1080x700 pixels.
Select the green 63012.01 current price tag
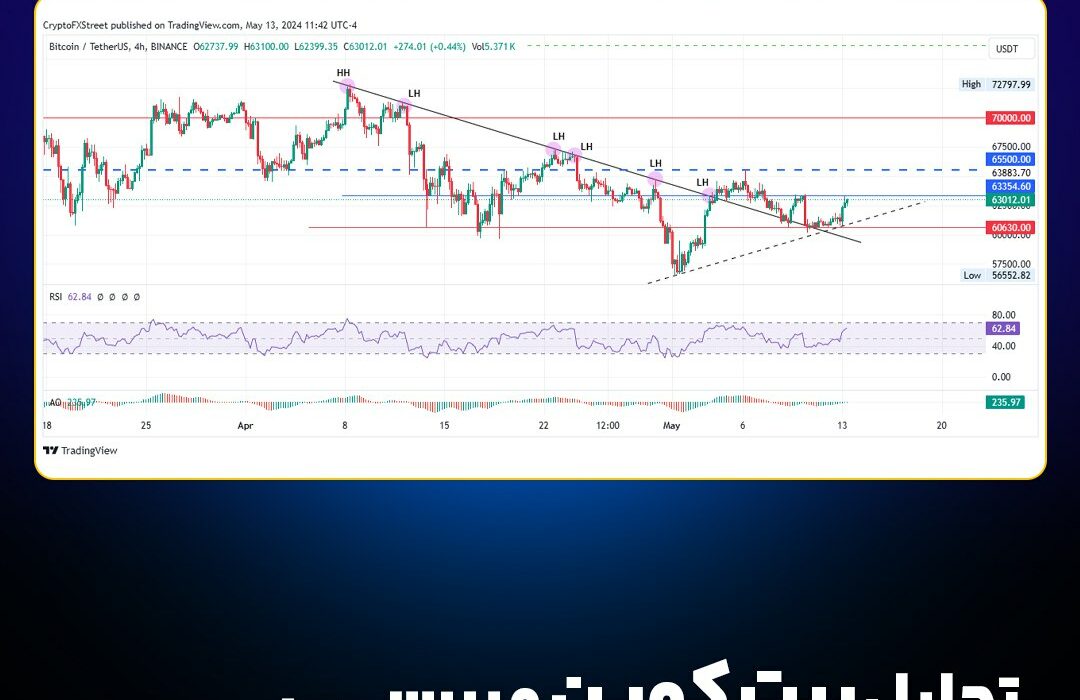coord(1010,200)
